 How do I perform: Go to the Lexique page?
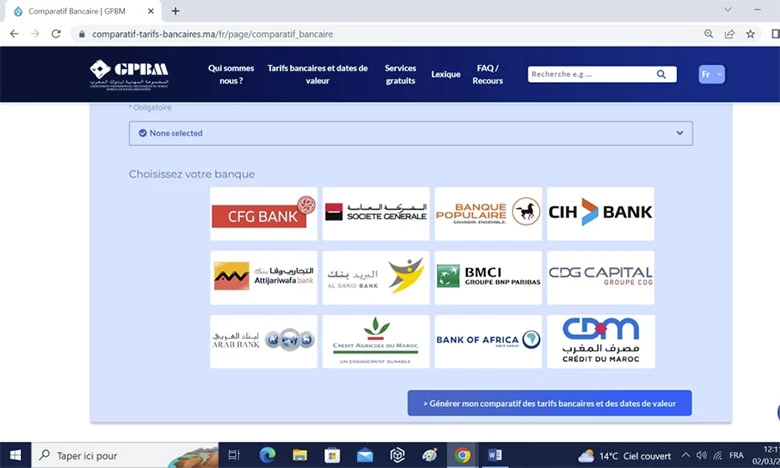coord(446,75)
